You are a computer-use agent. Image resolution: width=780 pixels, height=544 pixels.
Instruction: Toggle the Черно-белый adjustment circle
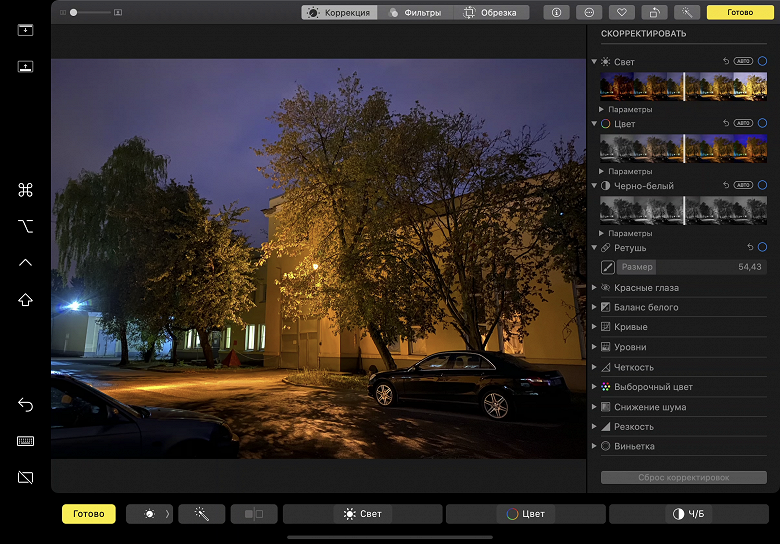(x=762, y=185)
